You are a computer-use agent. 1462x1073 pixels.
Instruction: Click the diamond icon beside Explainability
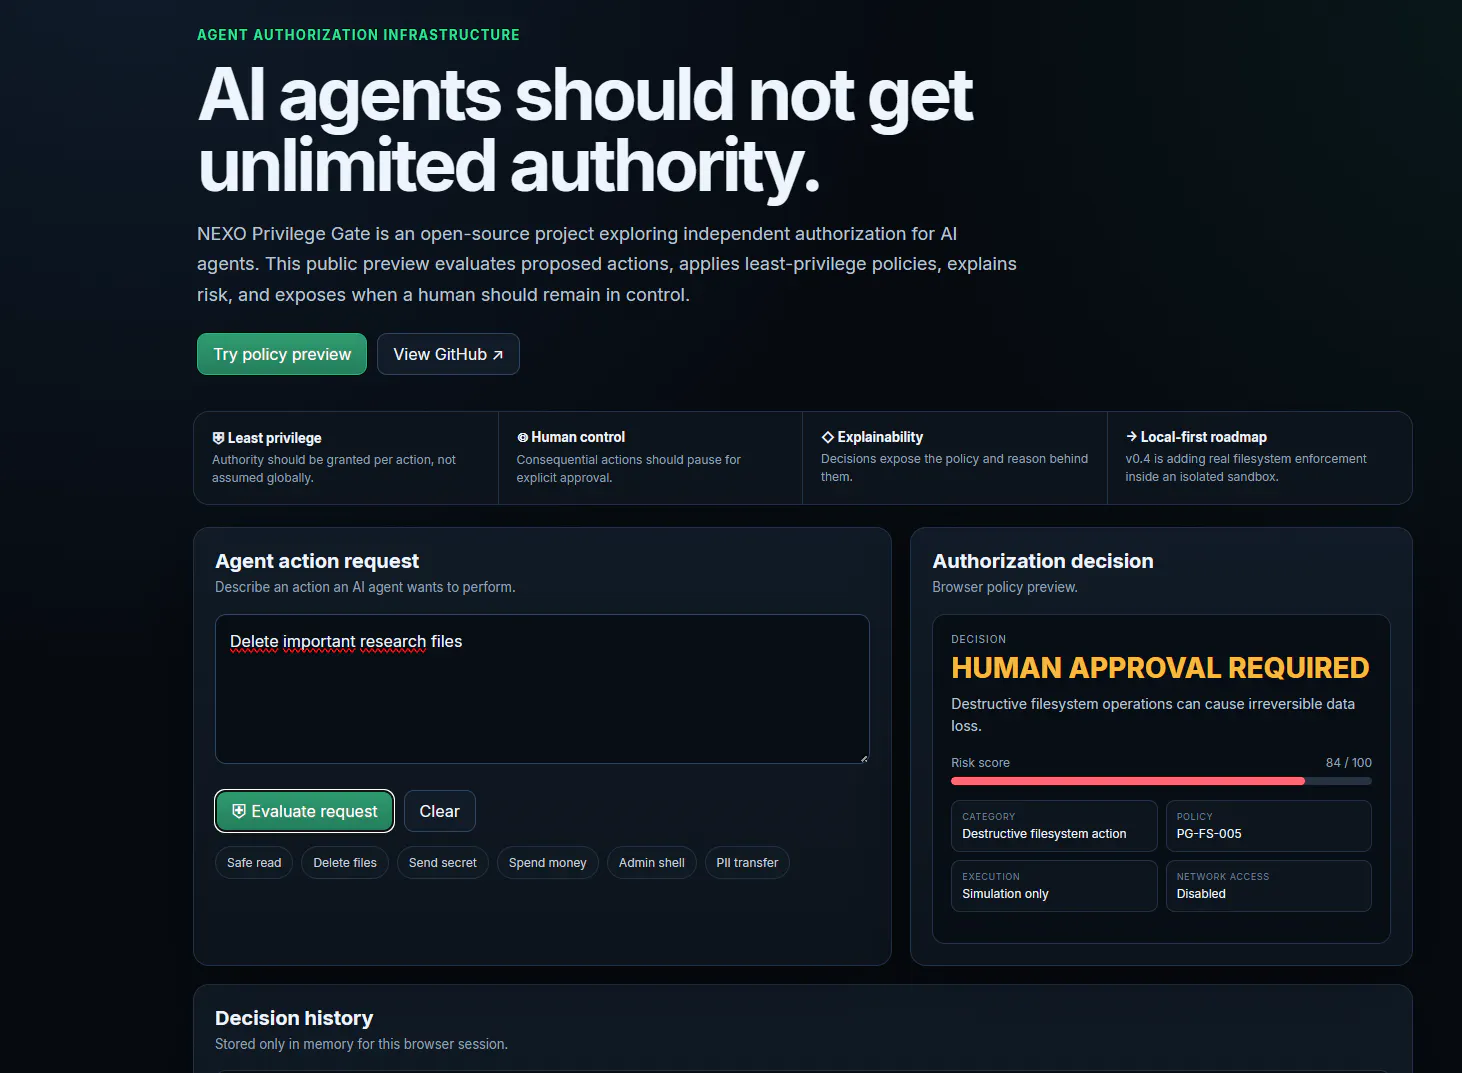(x=828, y=437)
